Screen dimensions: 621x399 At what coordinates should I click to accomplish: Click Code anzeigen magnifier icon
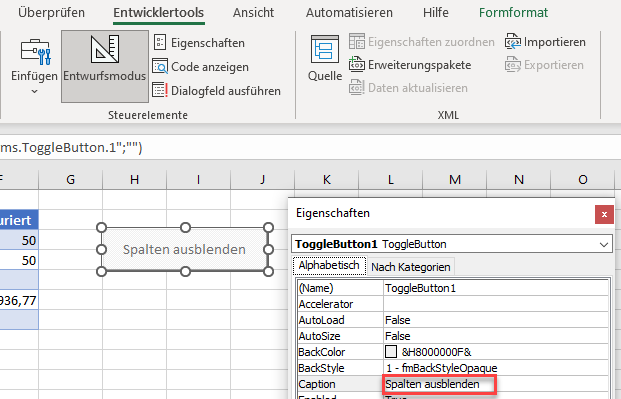(x=160, y=67)
